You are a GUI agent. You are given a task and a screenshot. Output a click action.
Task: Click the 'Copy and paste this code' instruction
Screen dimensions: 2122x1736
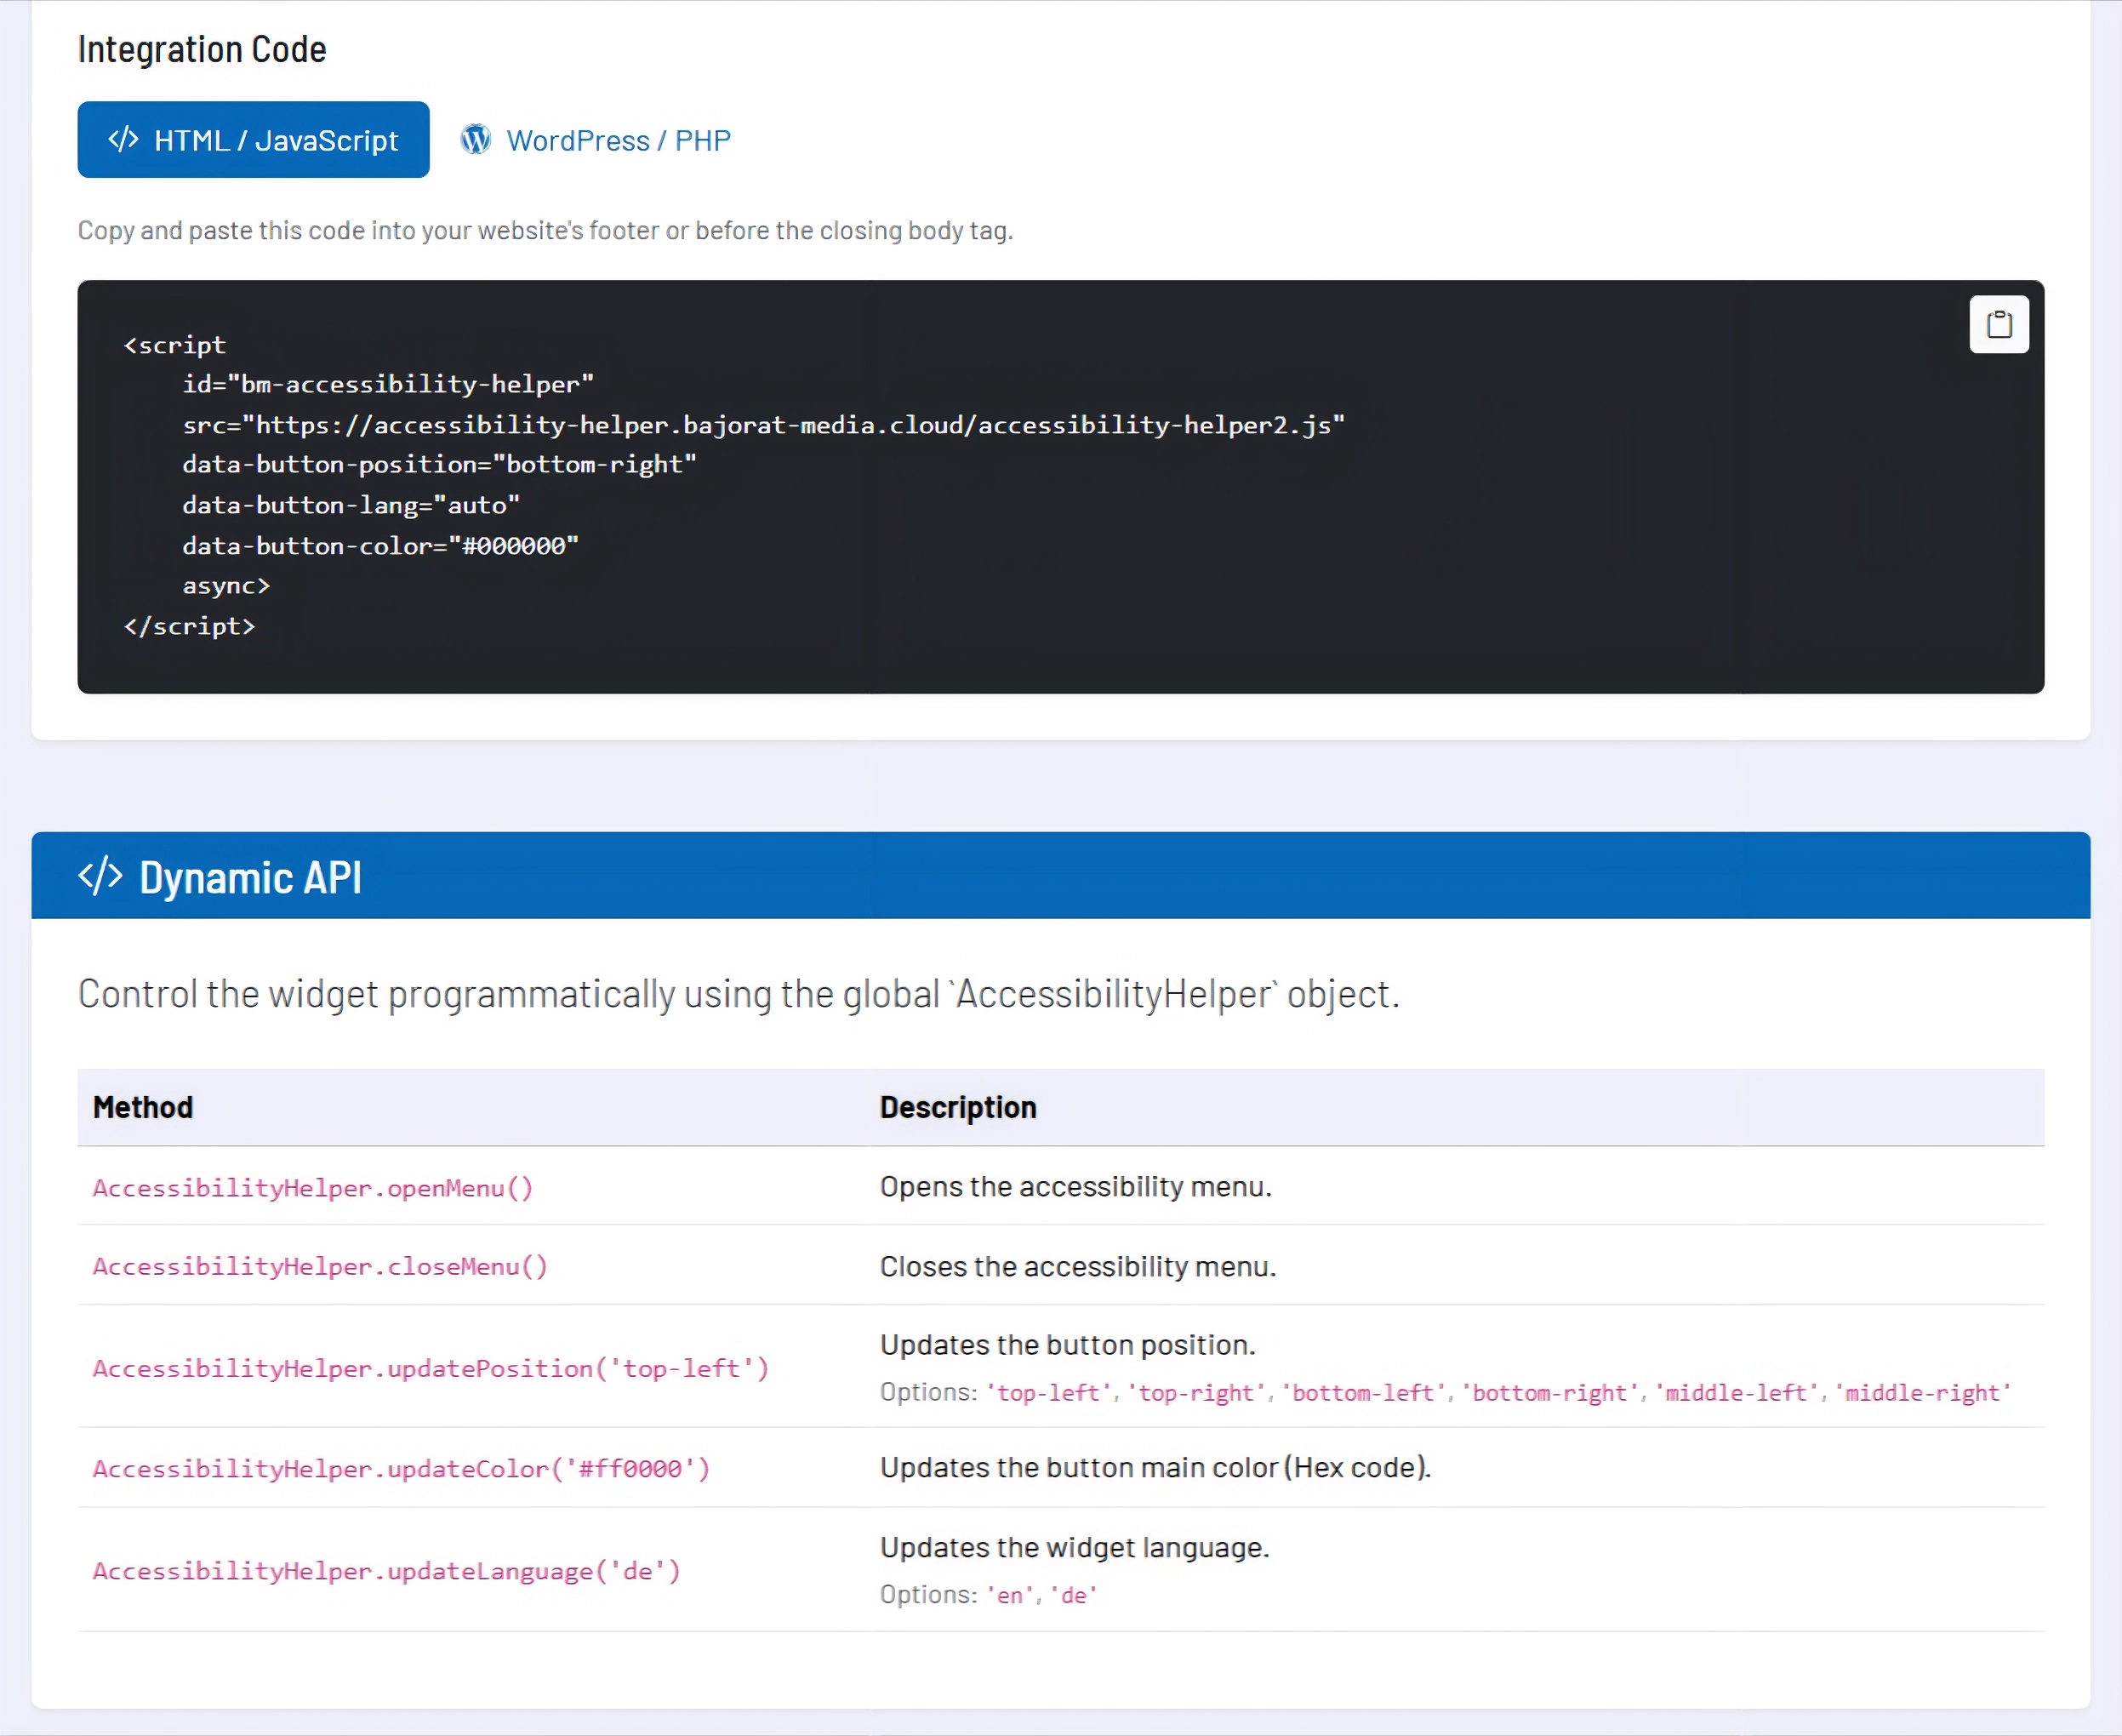point(545,231)
